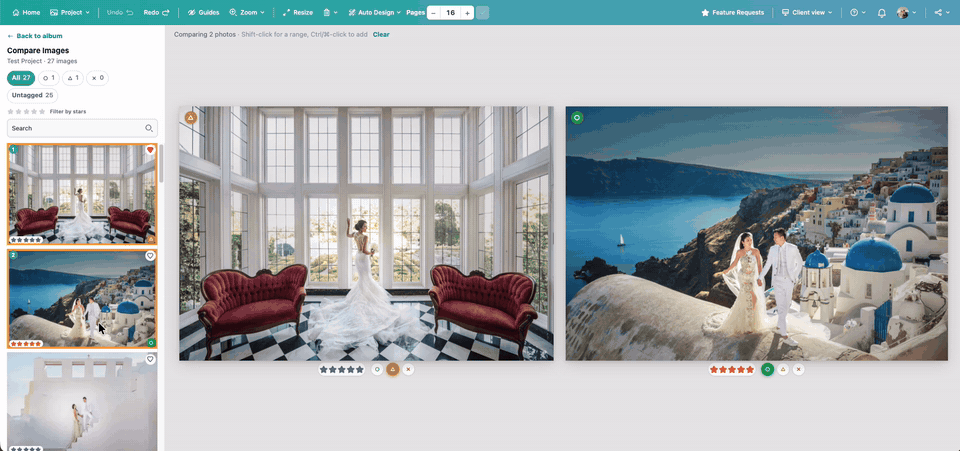Select the All 27 filter tab
Image resolution: width=960 pixels, height=451 pixels.
(x=21, y=78)
